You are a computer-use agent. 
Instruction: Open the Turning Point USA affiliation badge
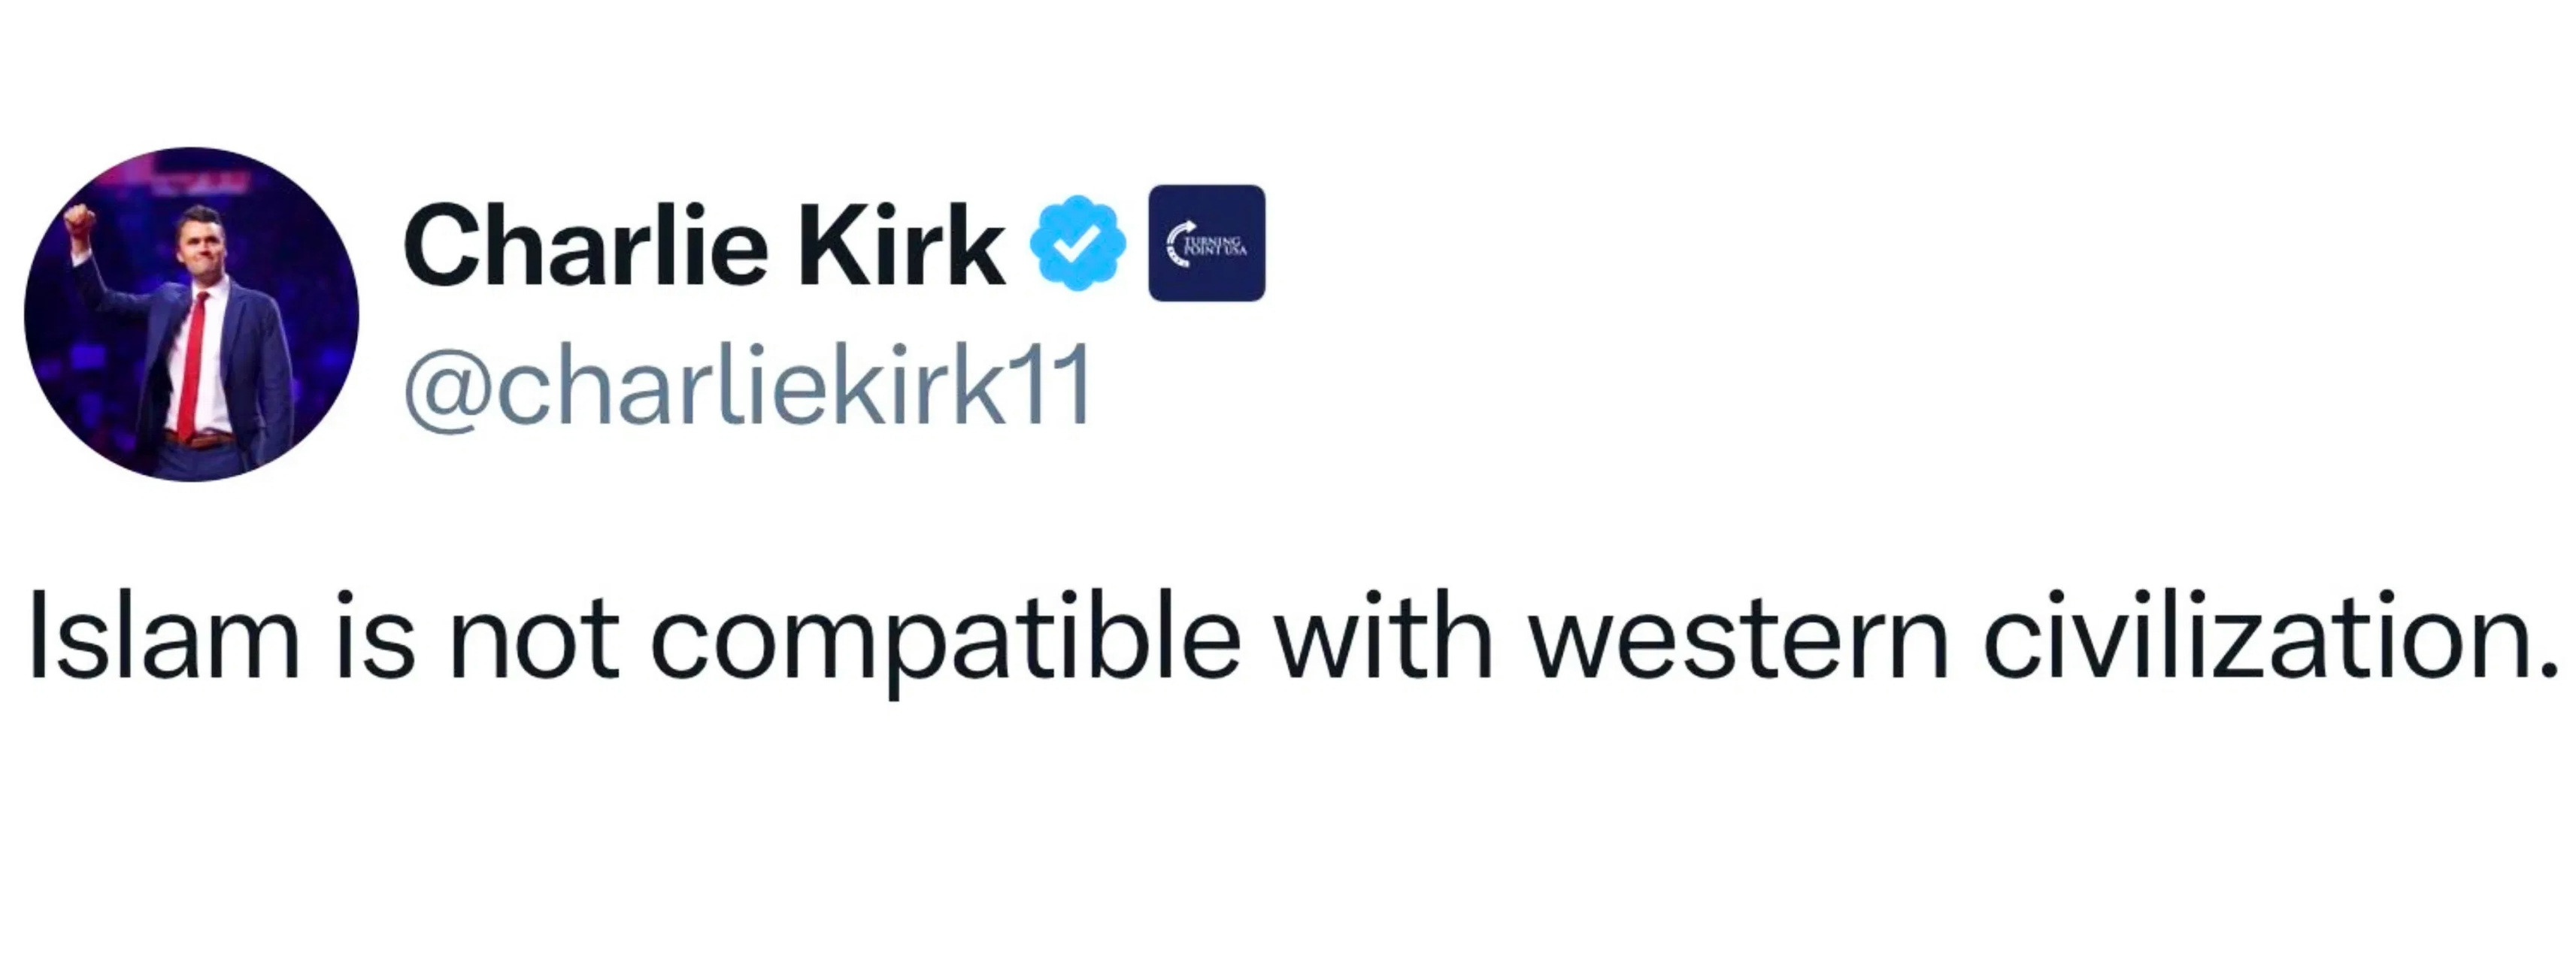pos(1206,243)
